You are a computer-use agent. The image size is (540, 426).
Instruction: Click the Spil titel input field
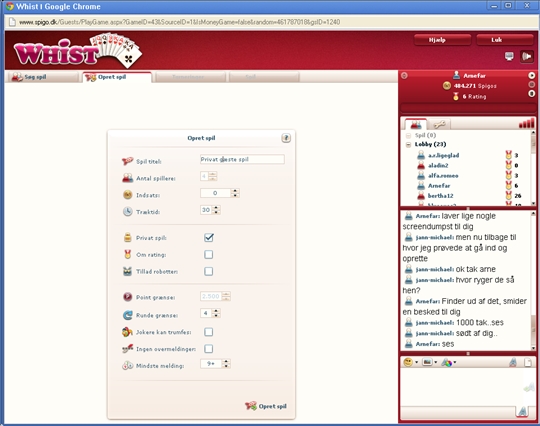(242, 159)
